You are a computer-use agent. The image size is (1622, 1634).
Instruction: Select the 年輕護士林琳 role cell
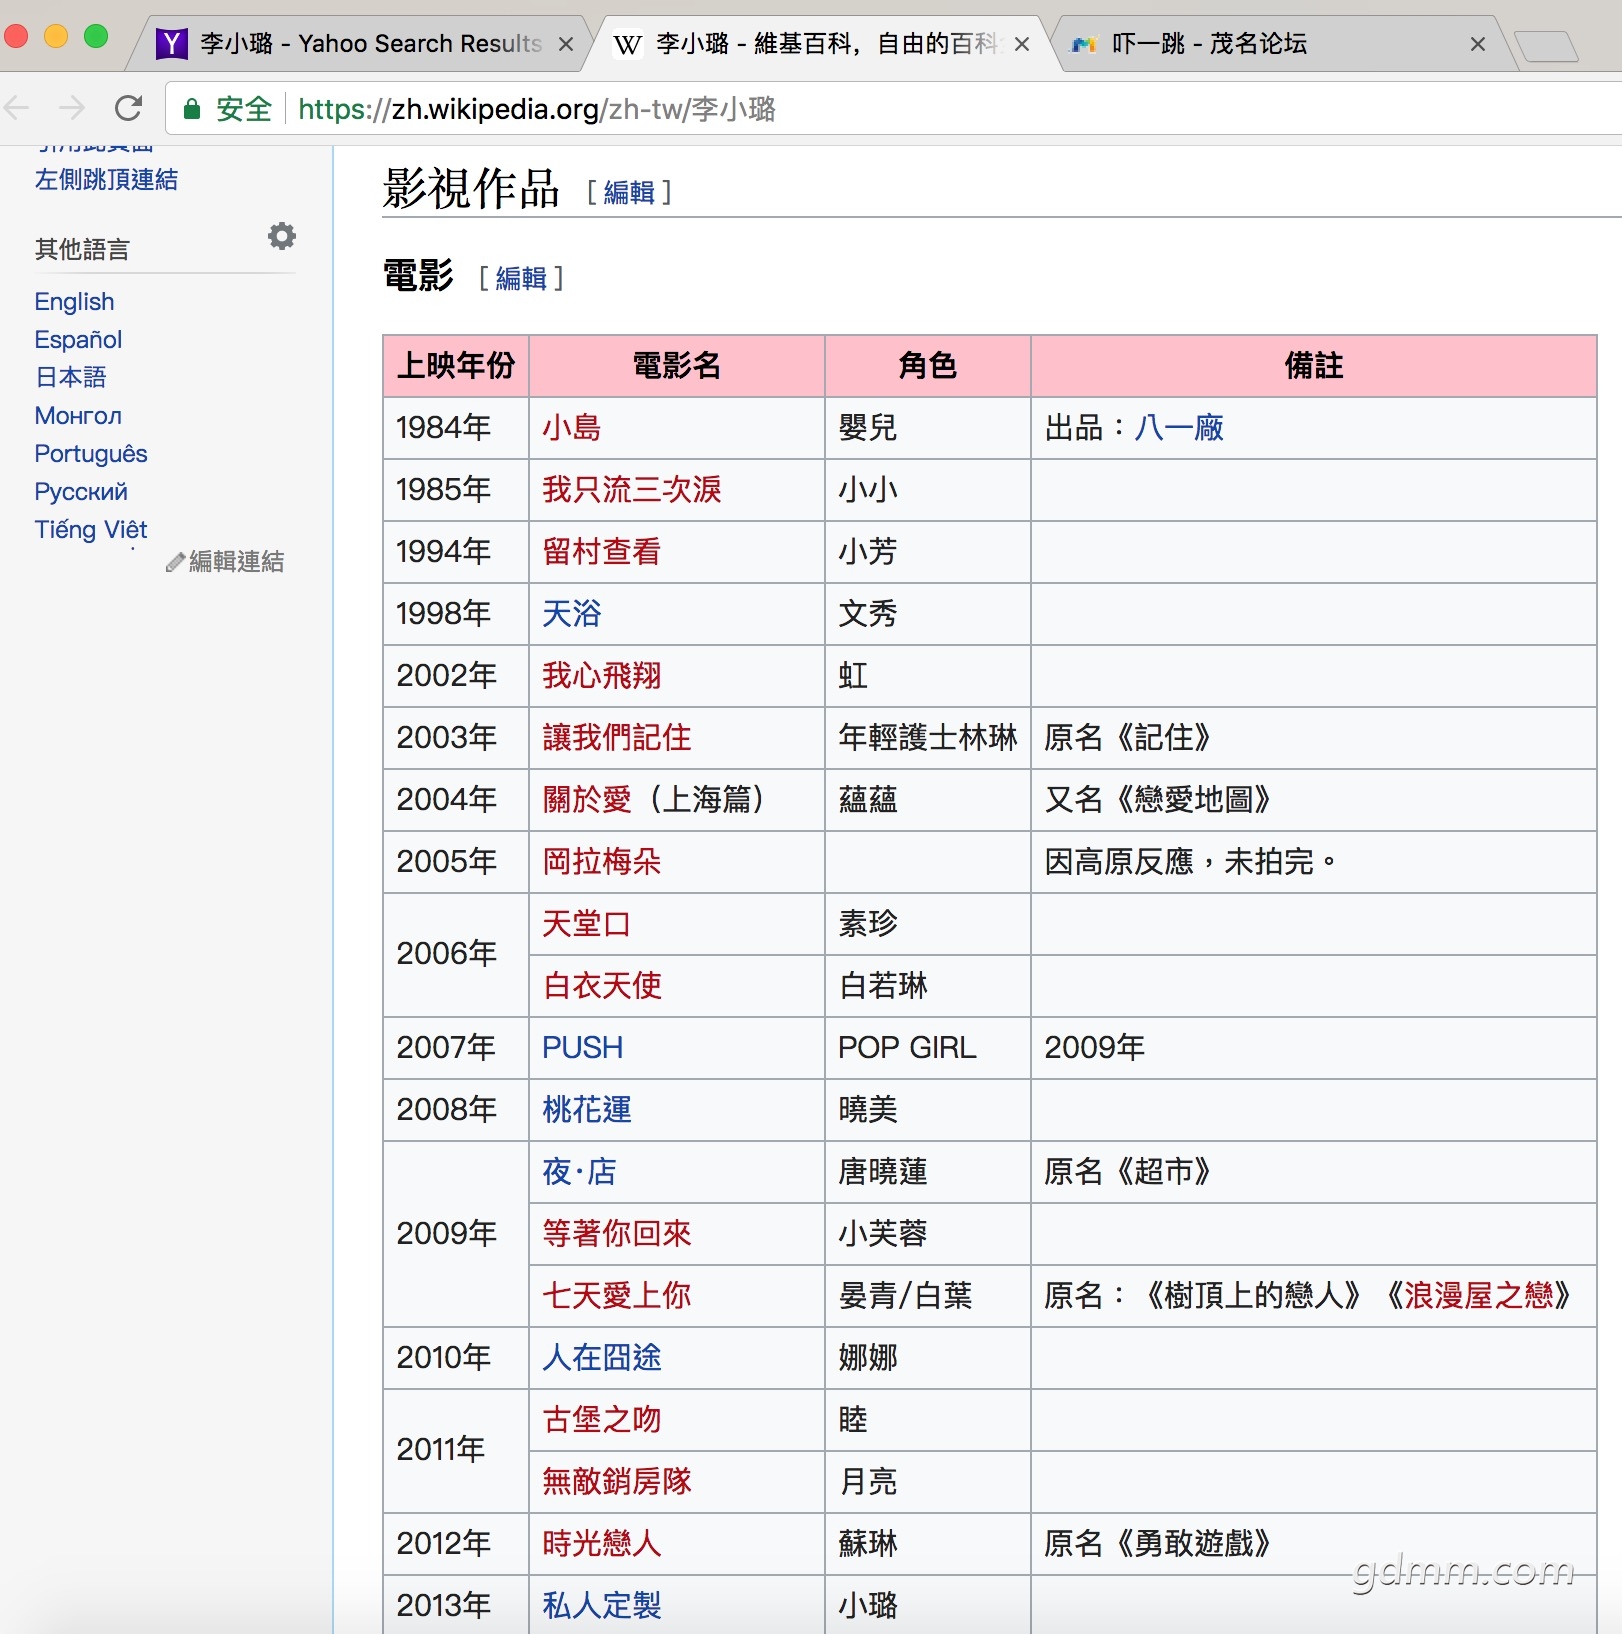click(928, 738)
